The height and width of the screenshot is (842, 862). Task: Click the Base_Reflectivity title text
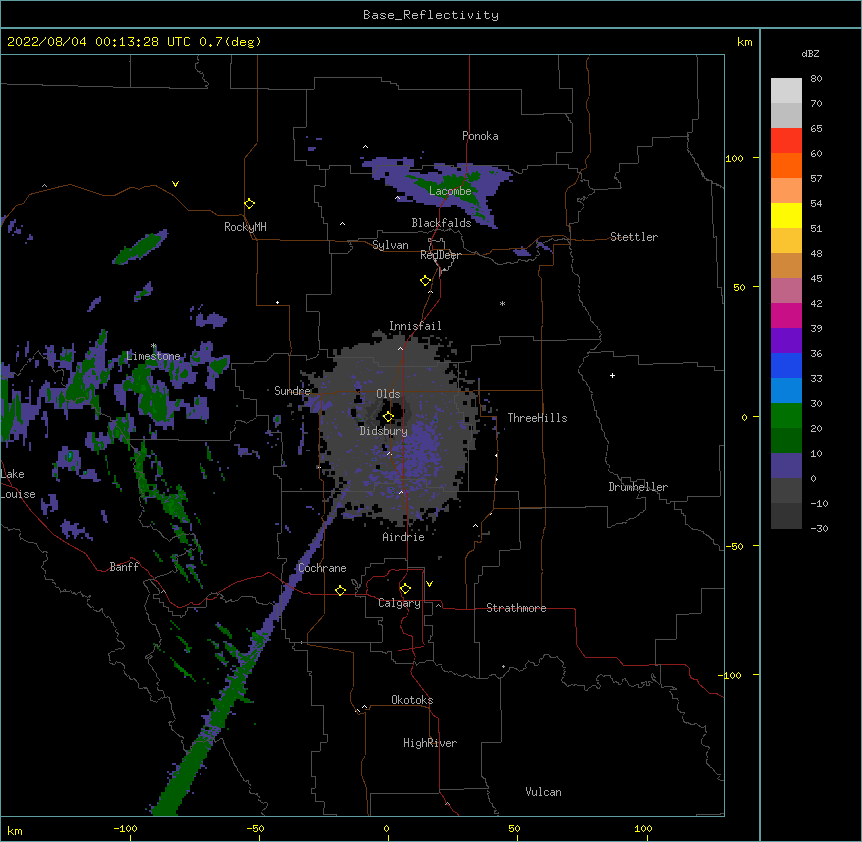tap(431, 15)
